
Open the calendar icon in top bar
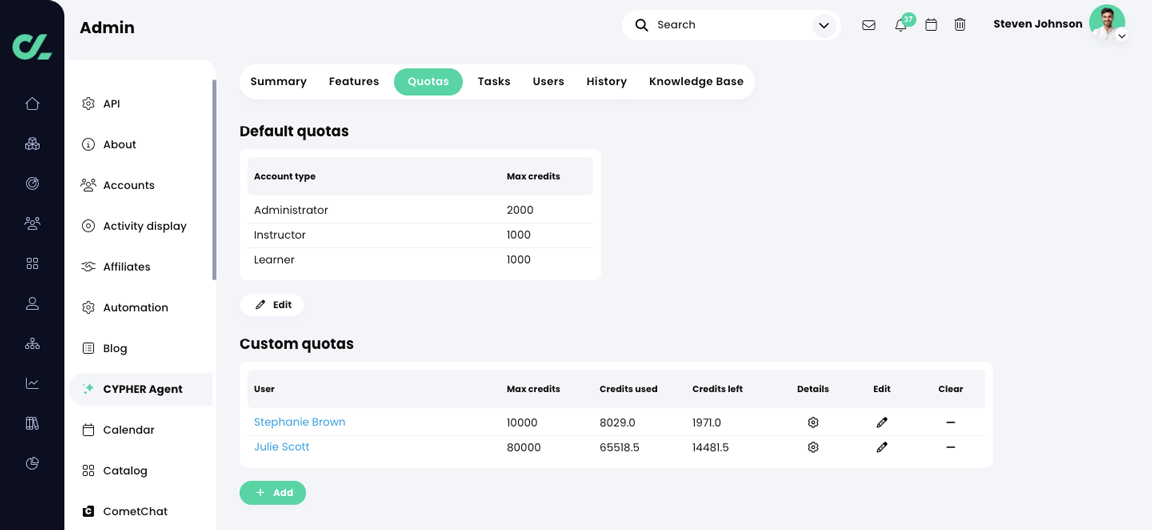click(931, 25)
